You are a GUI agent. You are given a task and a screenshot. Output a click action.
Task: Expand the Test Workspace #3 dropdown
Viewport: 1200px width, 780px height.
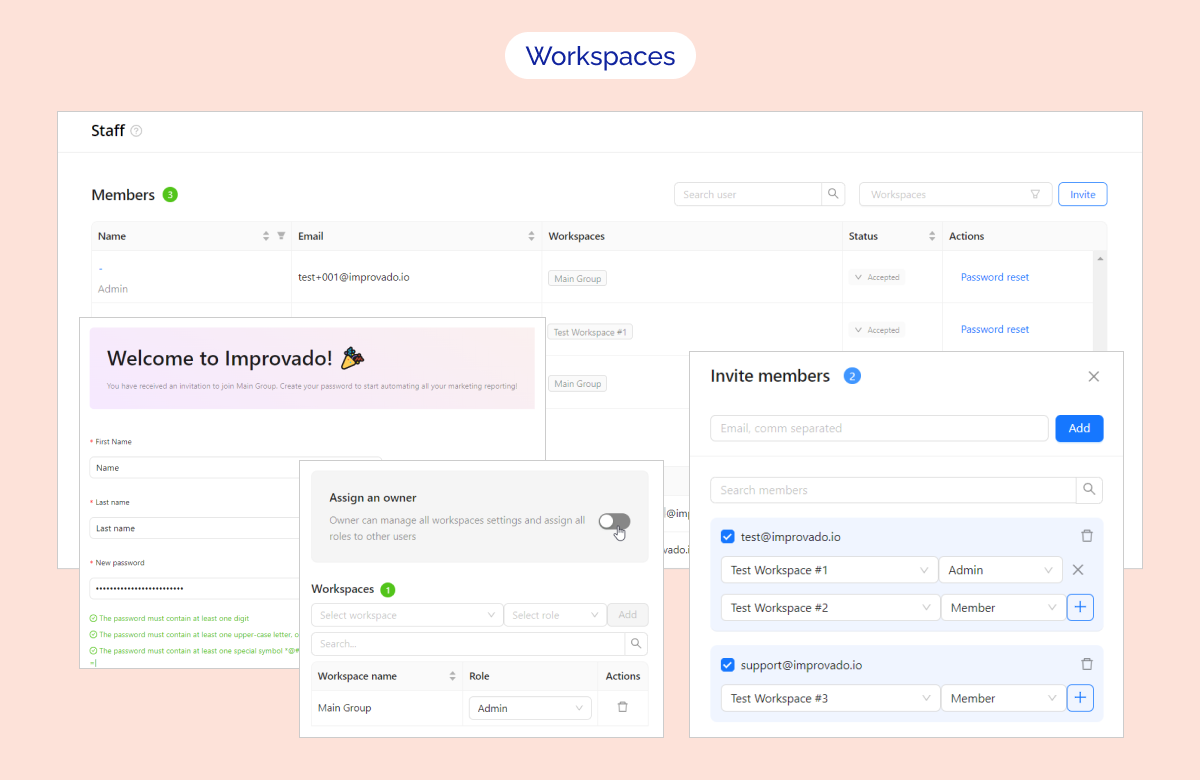click(x=829, y=698)
